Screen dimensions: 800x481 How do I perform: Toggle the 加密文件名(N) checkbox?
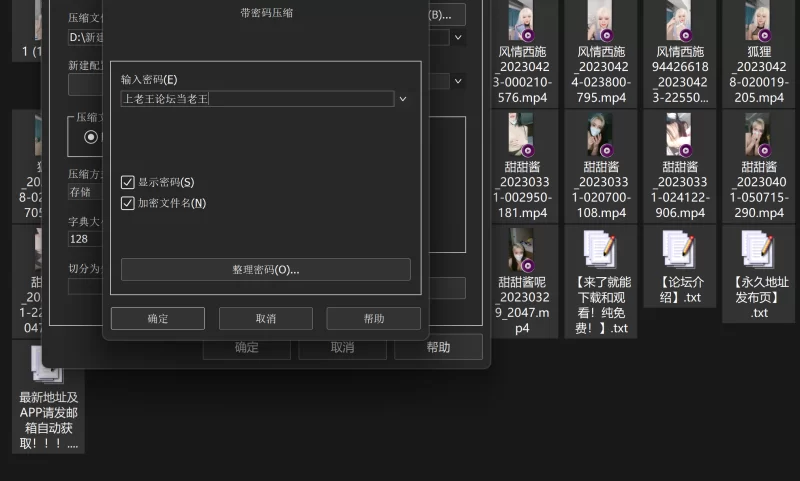coord(128,203)
